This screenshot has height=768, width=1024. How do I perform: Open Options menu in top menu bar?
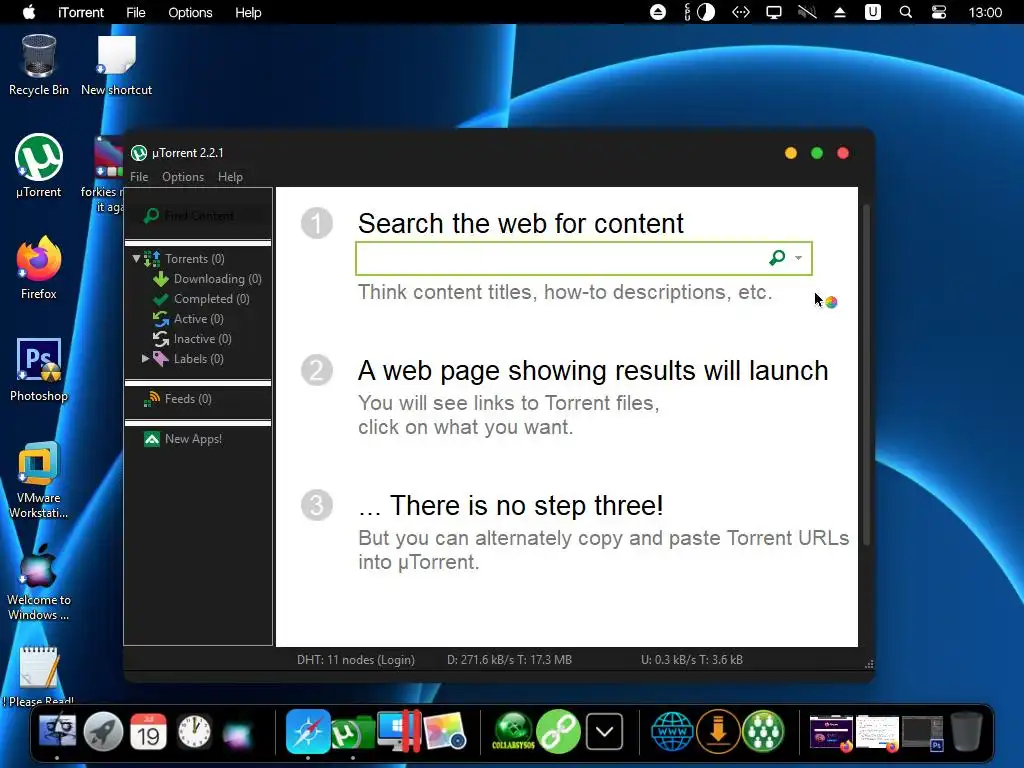[190, 12]
